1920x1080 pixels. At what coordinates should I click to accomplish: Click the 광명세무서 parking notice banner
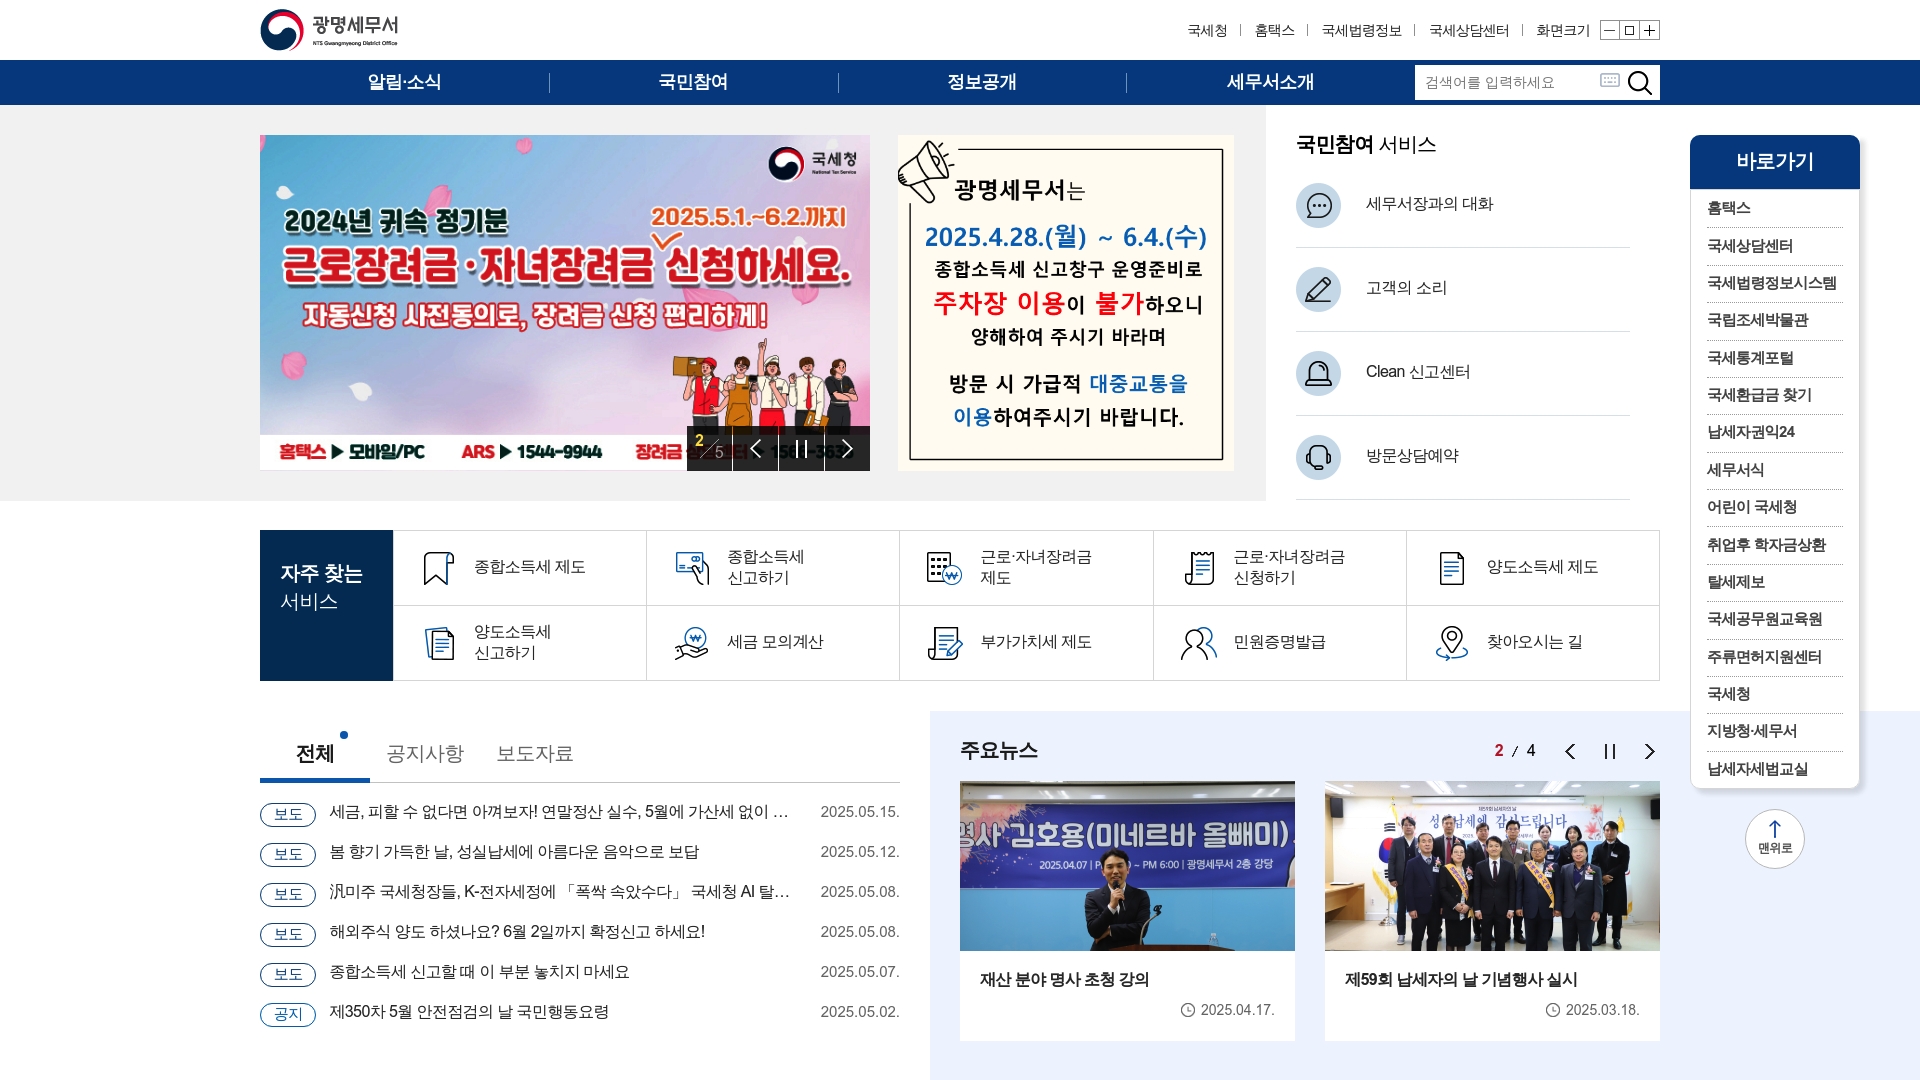(1066, 303)
